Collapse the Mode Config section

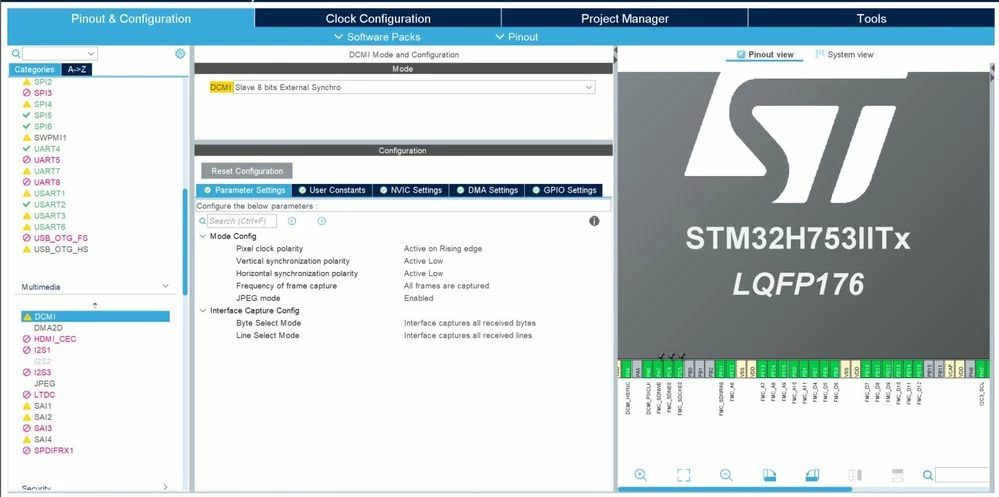click(203, 236)
